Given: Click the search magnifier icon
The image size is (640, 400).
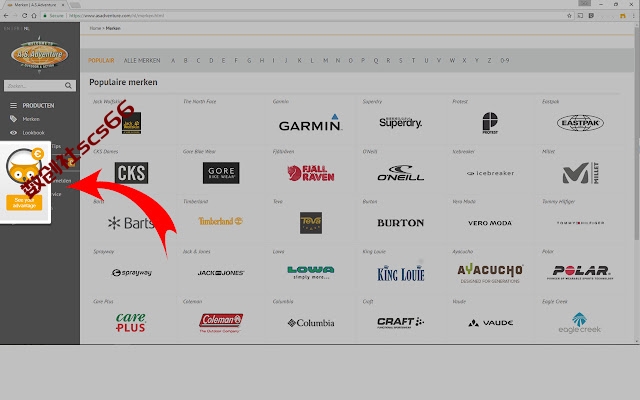Looking at the screenshot, I should (x=68, y=85).
